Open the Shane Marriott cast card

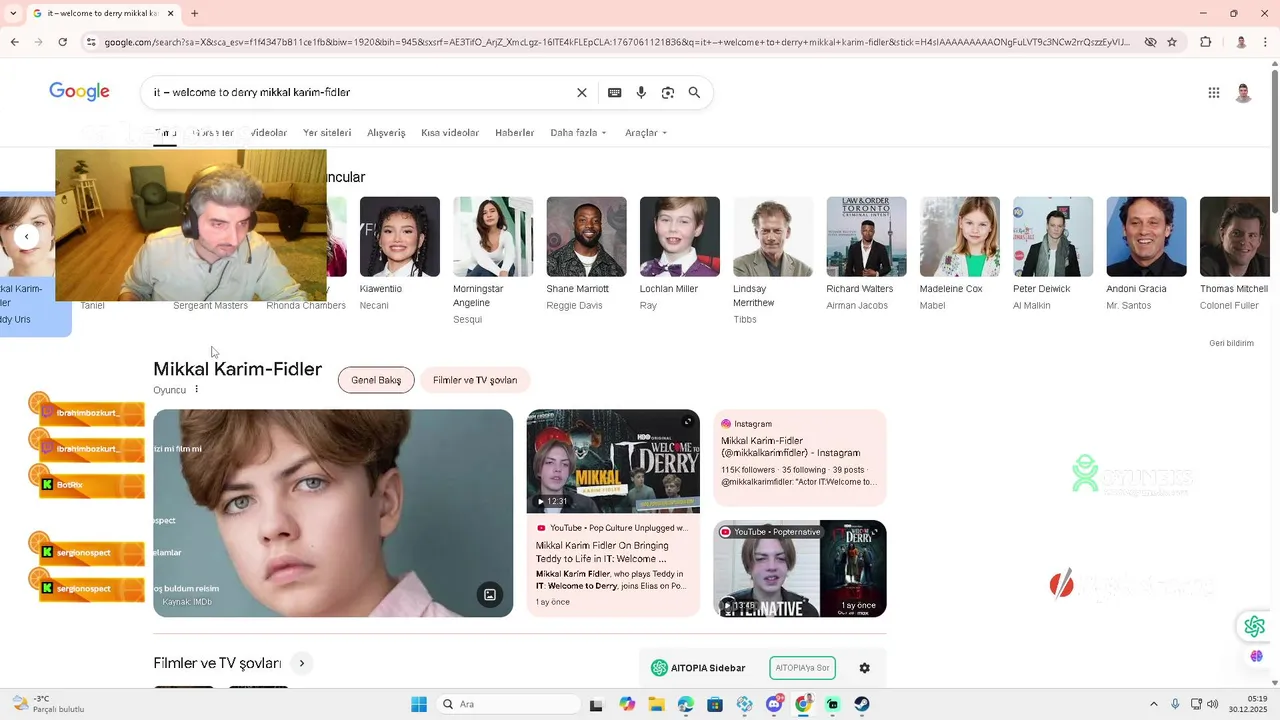coord(587,254)
